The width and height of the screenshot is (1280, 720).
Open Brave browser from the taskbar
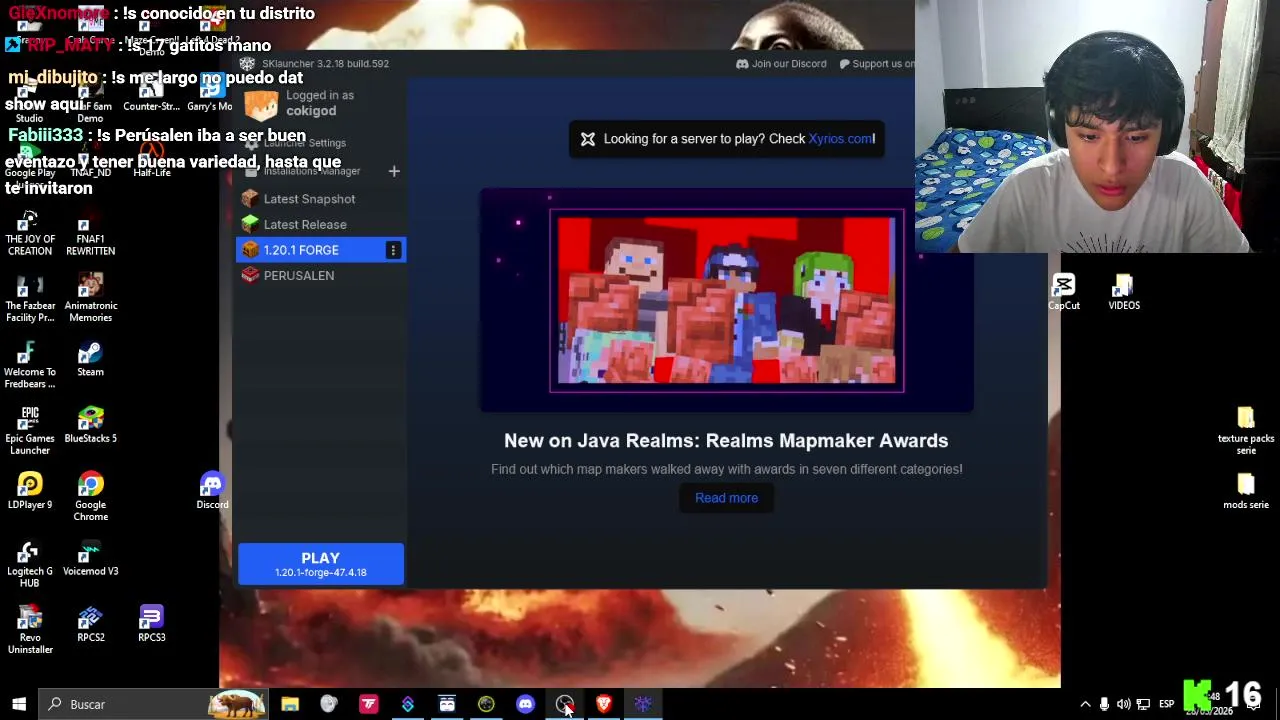603,704
